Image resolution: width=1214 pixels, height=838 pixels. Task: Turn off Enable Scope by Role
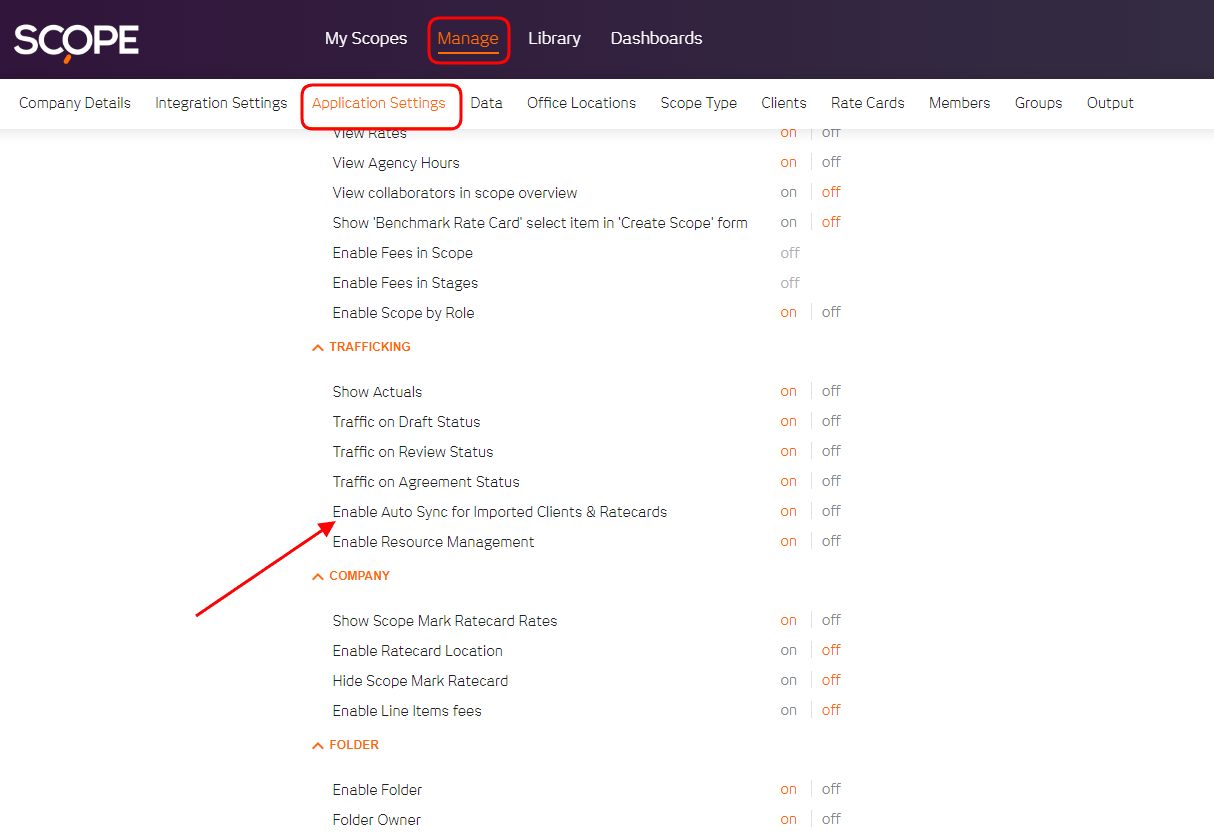[831, 312]
